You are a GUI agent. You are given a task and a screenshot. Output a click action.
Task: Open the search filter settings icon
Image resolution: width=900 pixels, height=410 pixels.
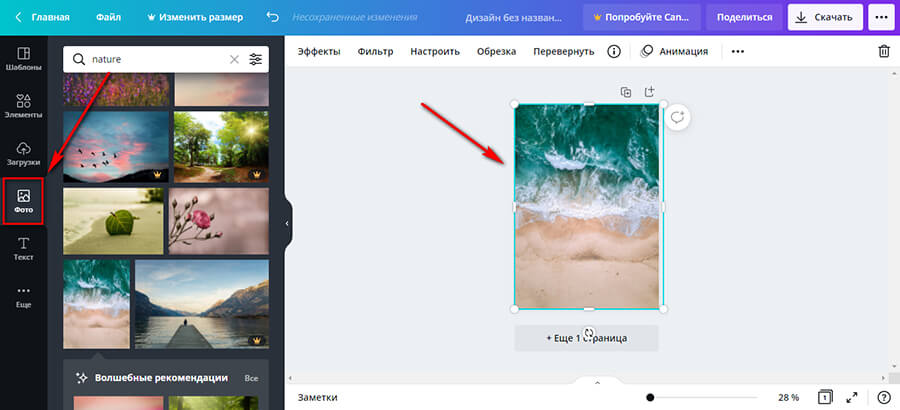pos(255,59)
